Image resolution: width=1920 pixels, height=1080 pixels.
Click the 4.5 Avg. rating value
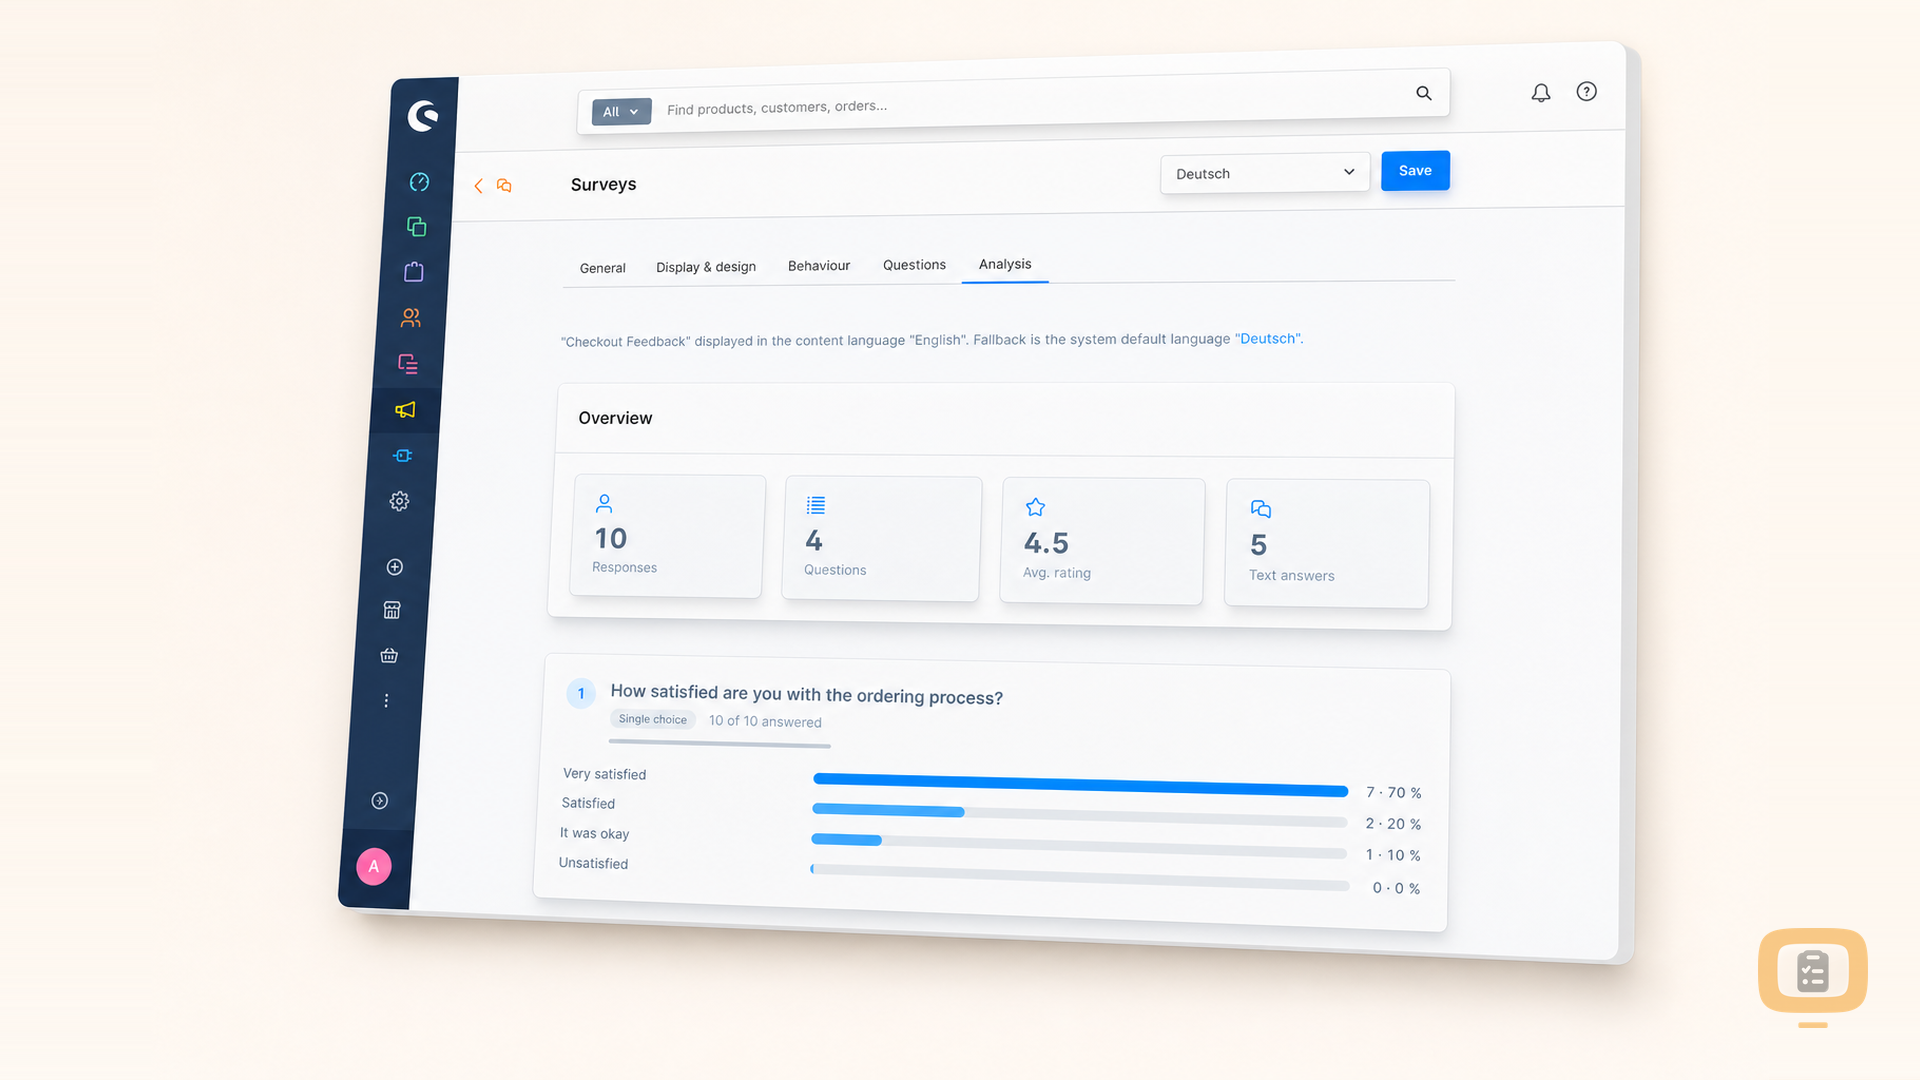1046,543
